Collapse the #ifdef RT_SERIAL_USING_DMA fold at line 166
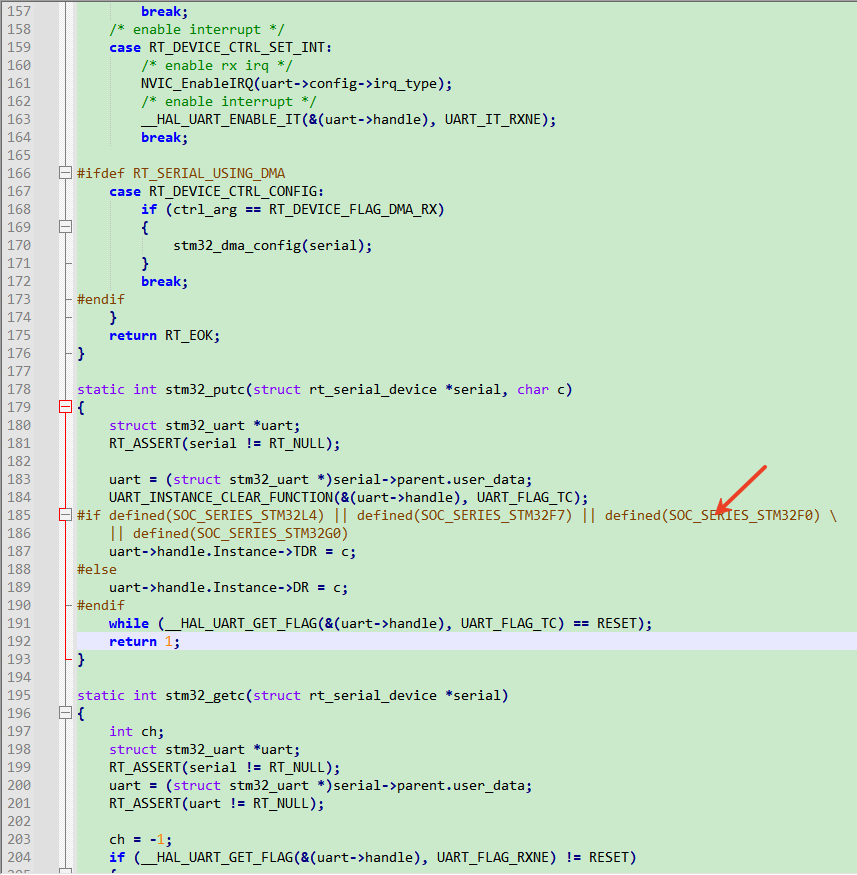This screenshot has width=857, height=875. click(65, 173)
